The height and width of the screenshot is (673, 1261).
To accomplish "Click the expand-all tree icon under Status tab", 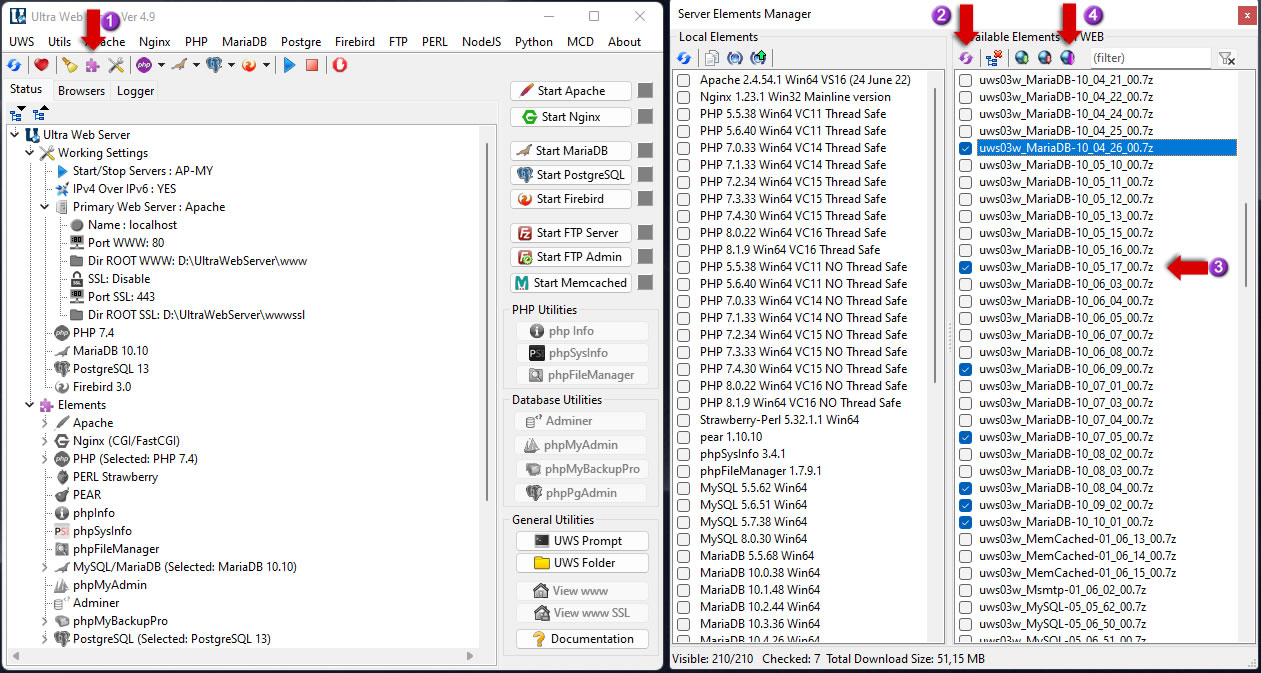I will (x=17, y=115).
